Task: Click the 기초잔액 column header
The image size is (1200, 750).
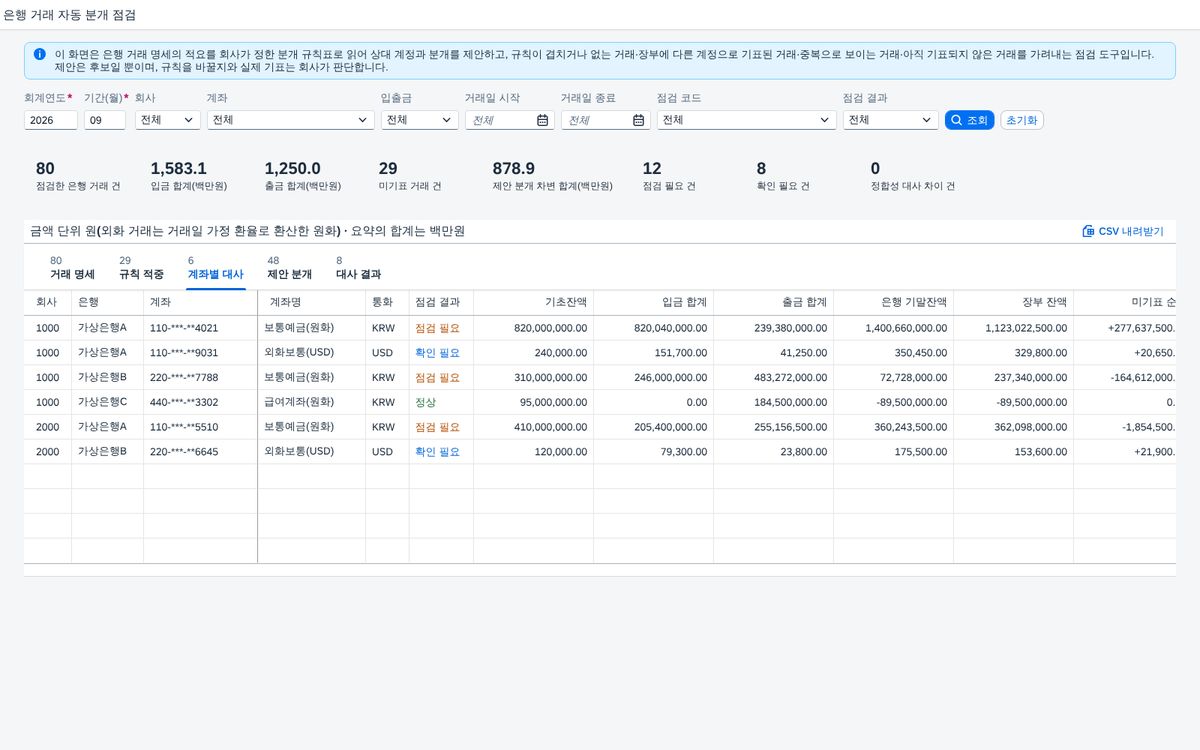Action: (x=533, y=302)
